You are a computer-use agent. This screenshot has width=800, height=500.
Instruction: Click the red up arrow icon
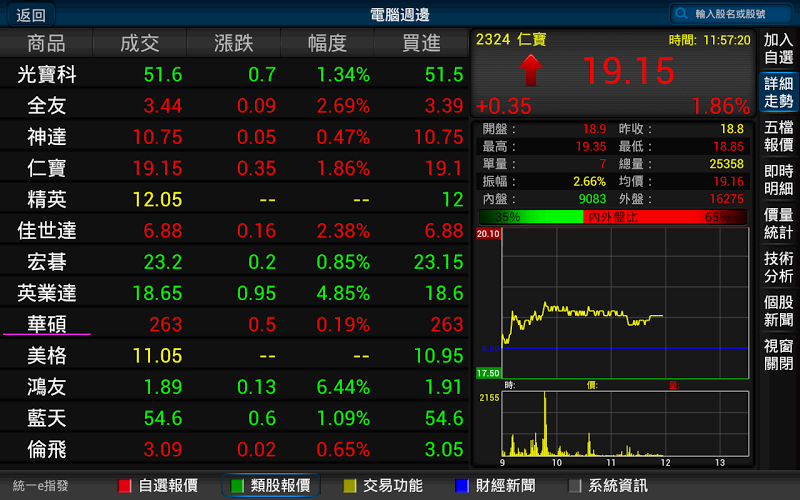(530, 70)
